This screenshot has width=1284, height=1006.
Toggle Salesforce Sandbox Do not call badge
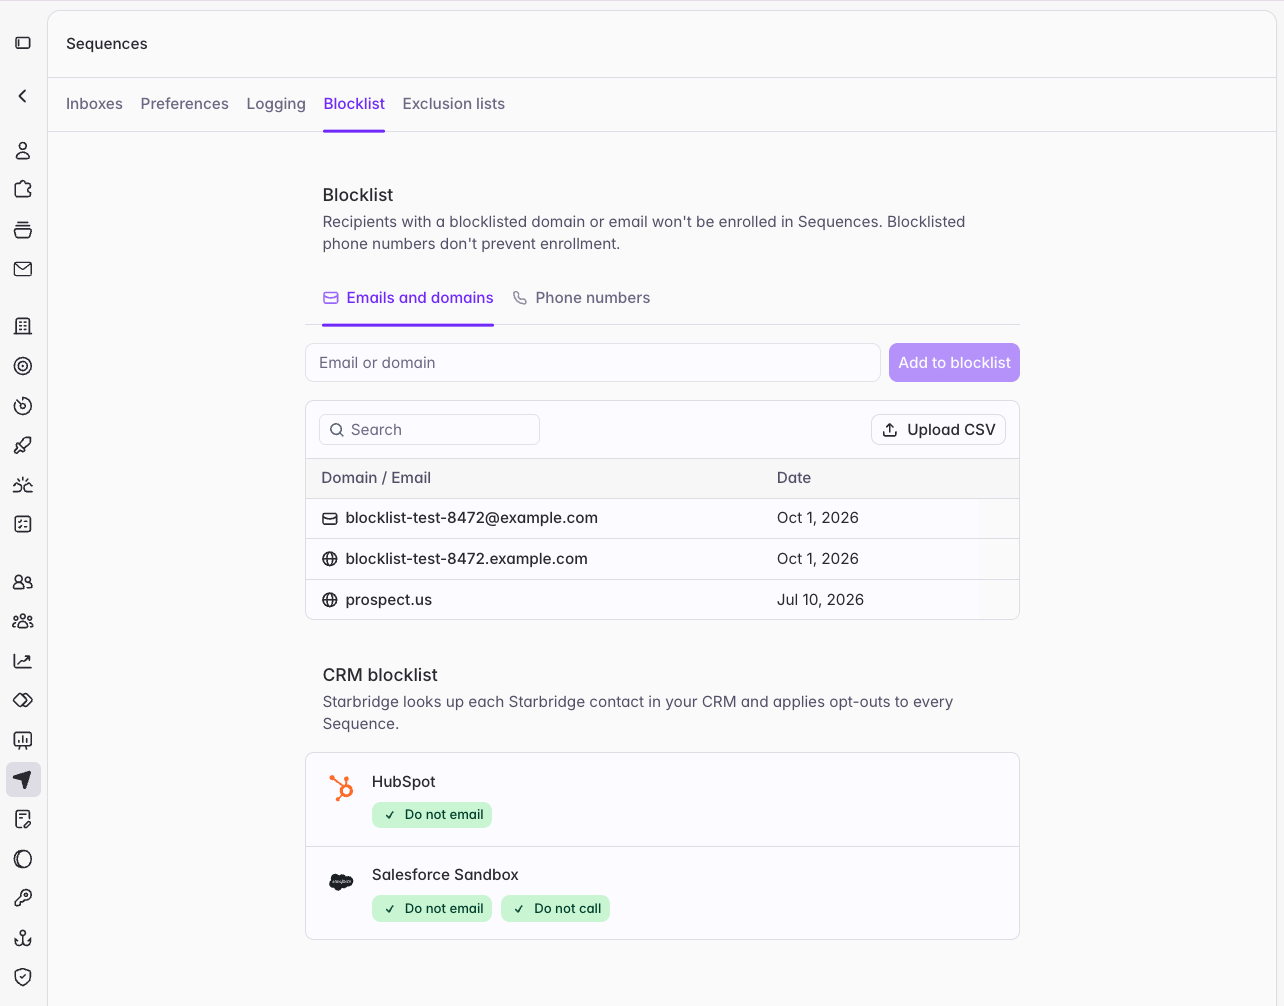[x=555, y=909]
